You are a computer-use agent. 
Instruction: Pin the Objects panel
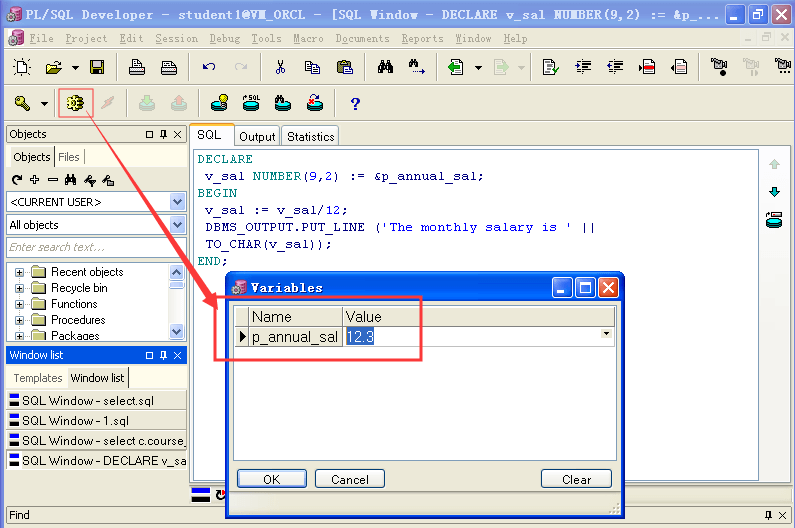click(x=163, y=134)
